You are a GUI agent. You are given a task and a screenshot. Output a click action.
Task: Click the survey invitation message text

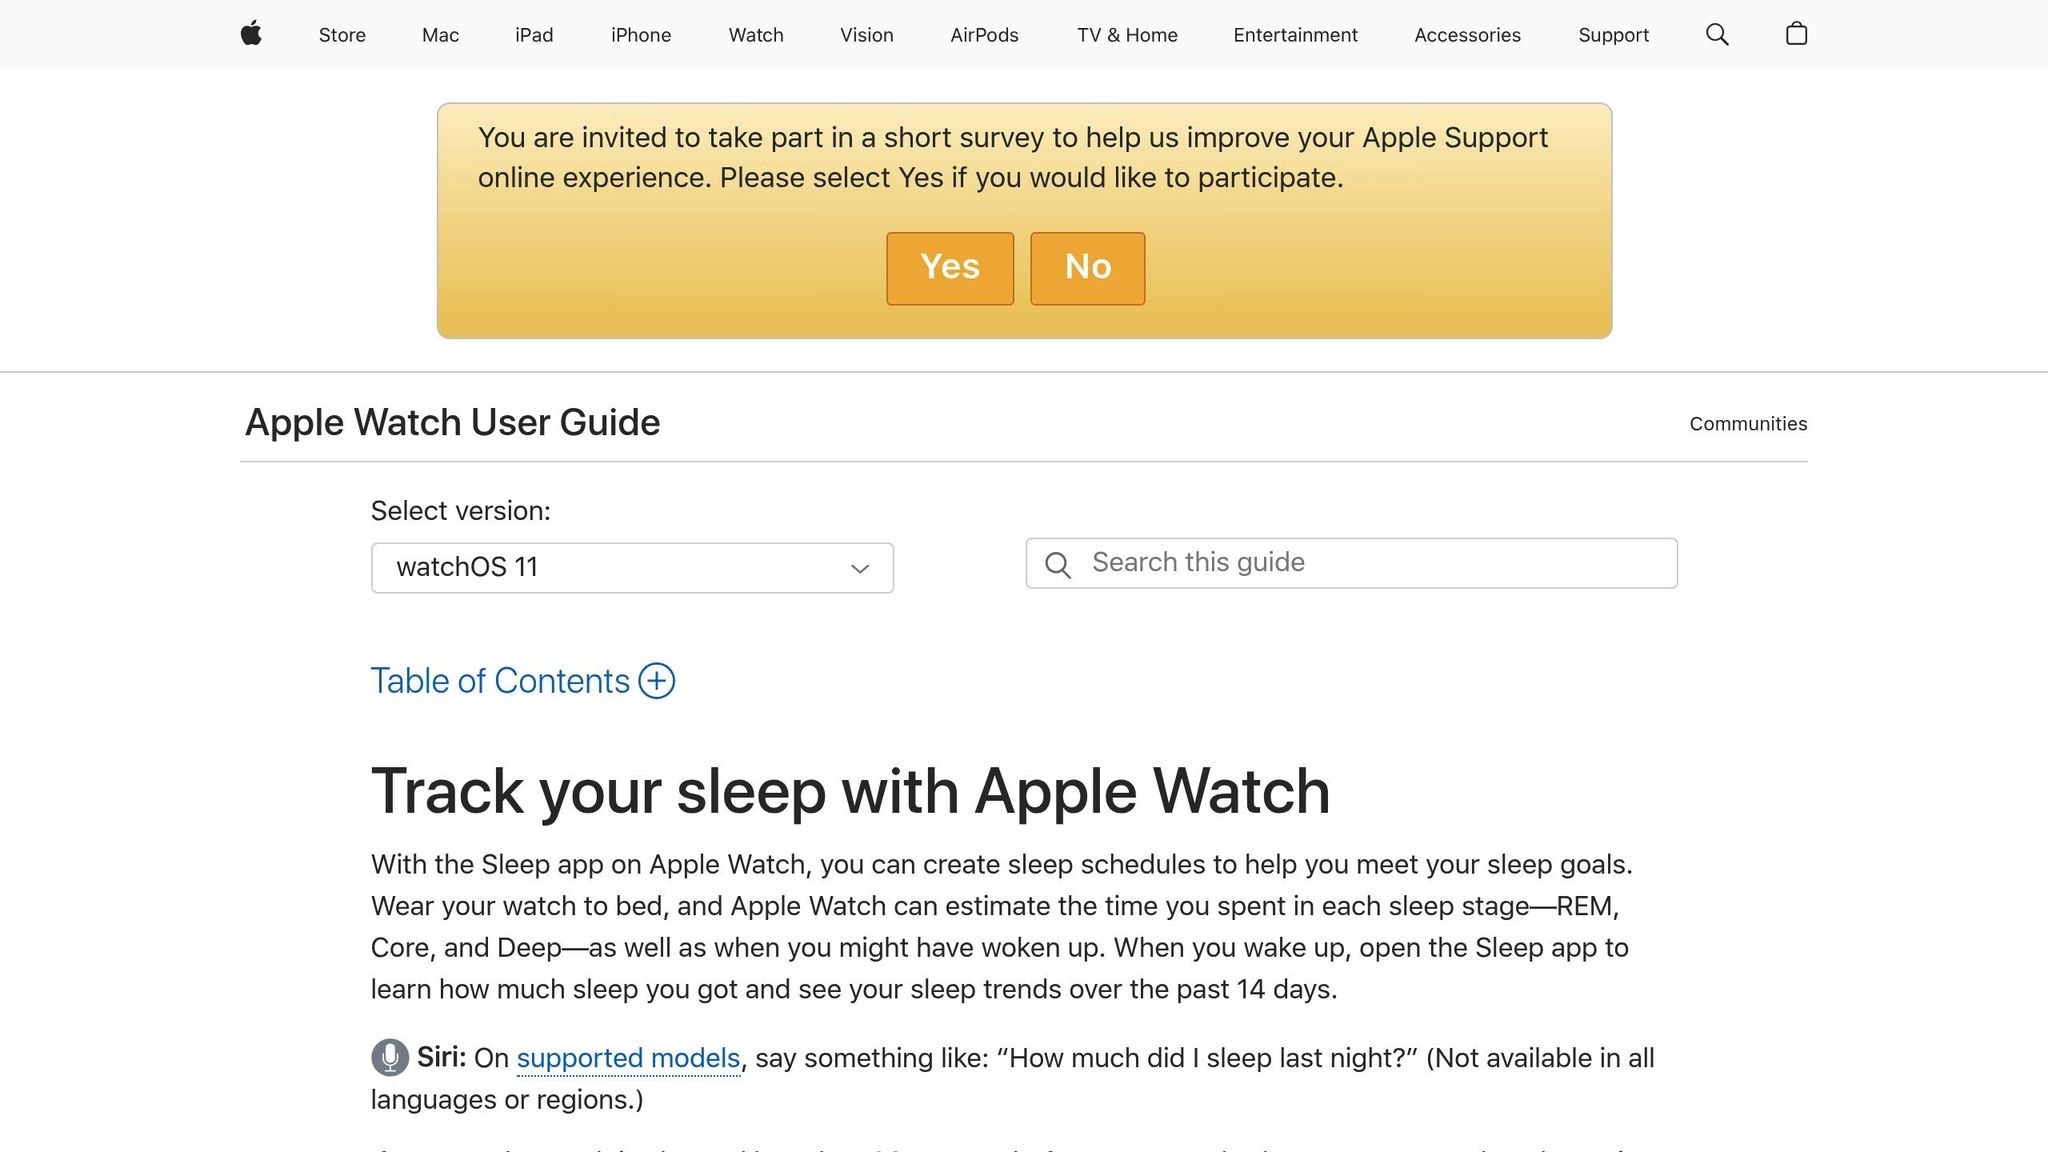coord(1012,158)
